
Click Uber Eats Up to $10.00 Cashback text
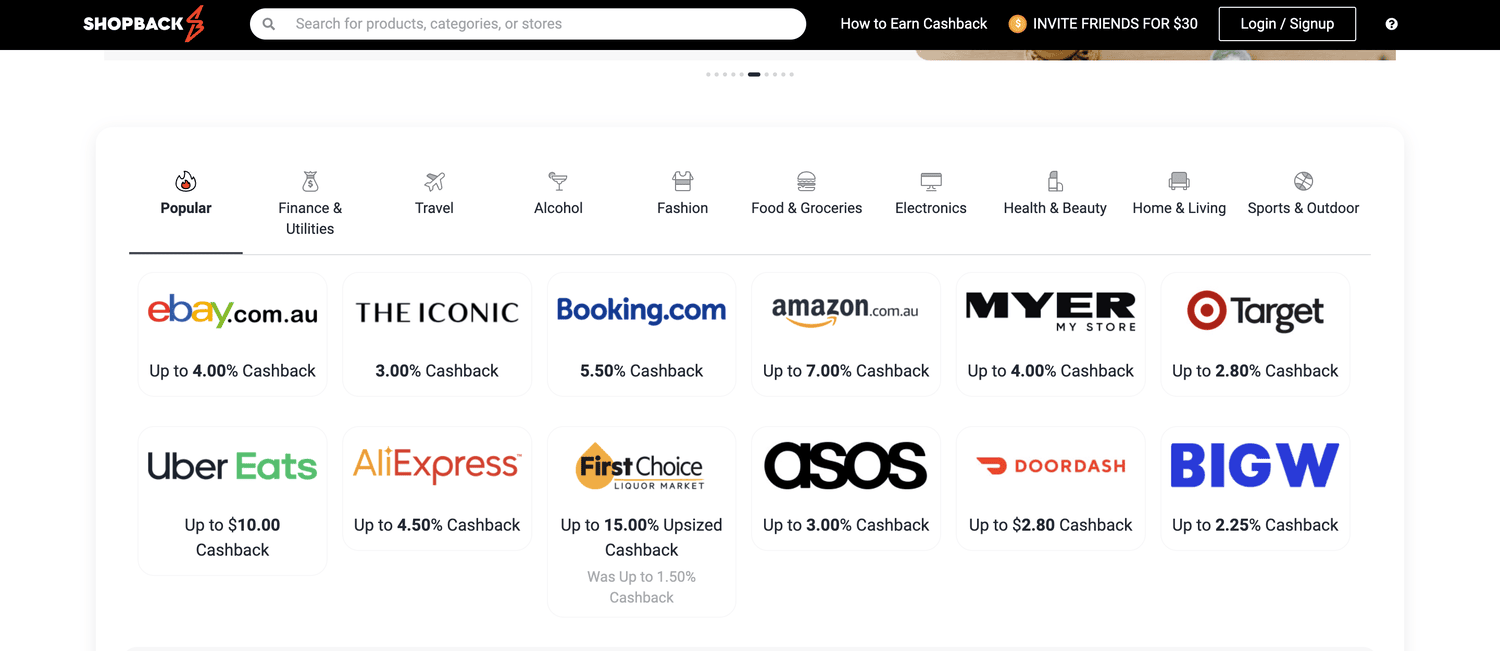[232, 537]
